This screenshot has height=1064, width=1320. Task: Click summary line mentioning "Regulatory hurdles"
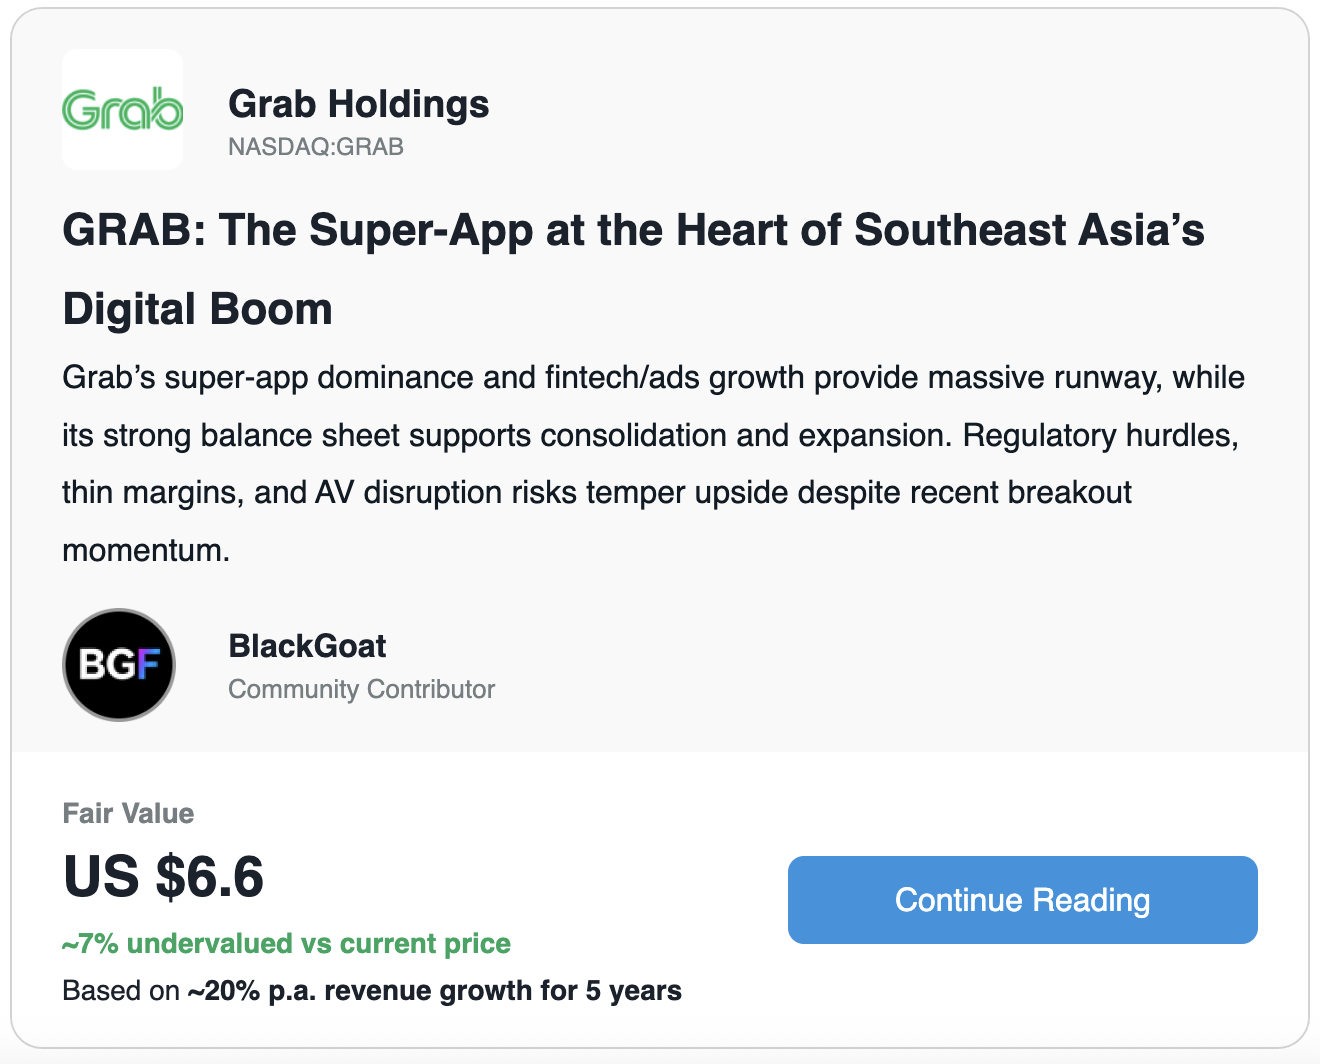pyautogui.click(x=1100, y=436)
